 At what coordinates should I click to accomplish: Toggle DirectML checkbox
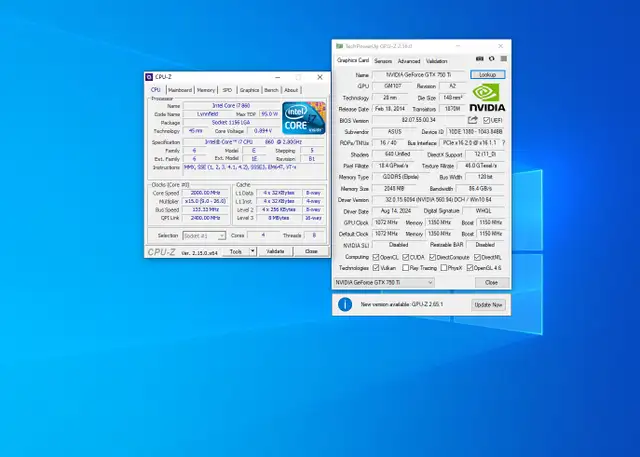point(477,257)
